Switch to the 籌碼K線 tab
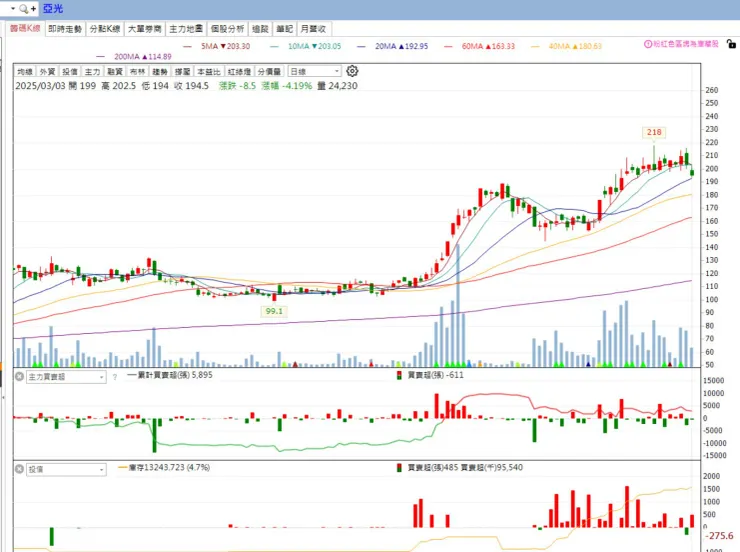Screen dimensions: 740x552 (25, 28)
